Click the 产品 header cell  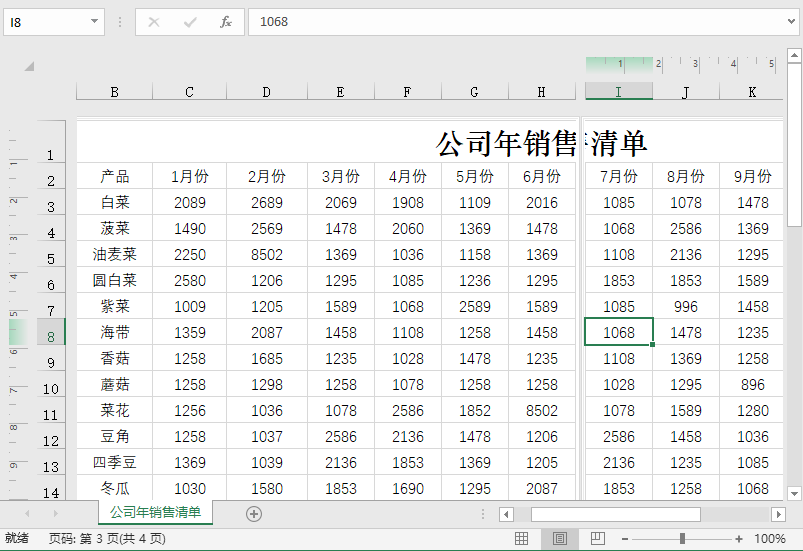click(x=115, y=176)
